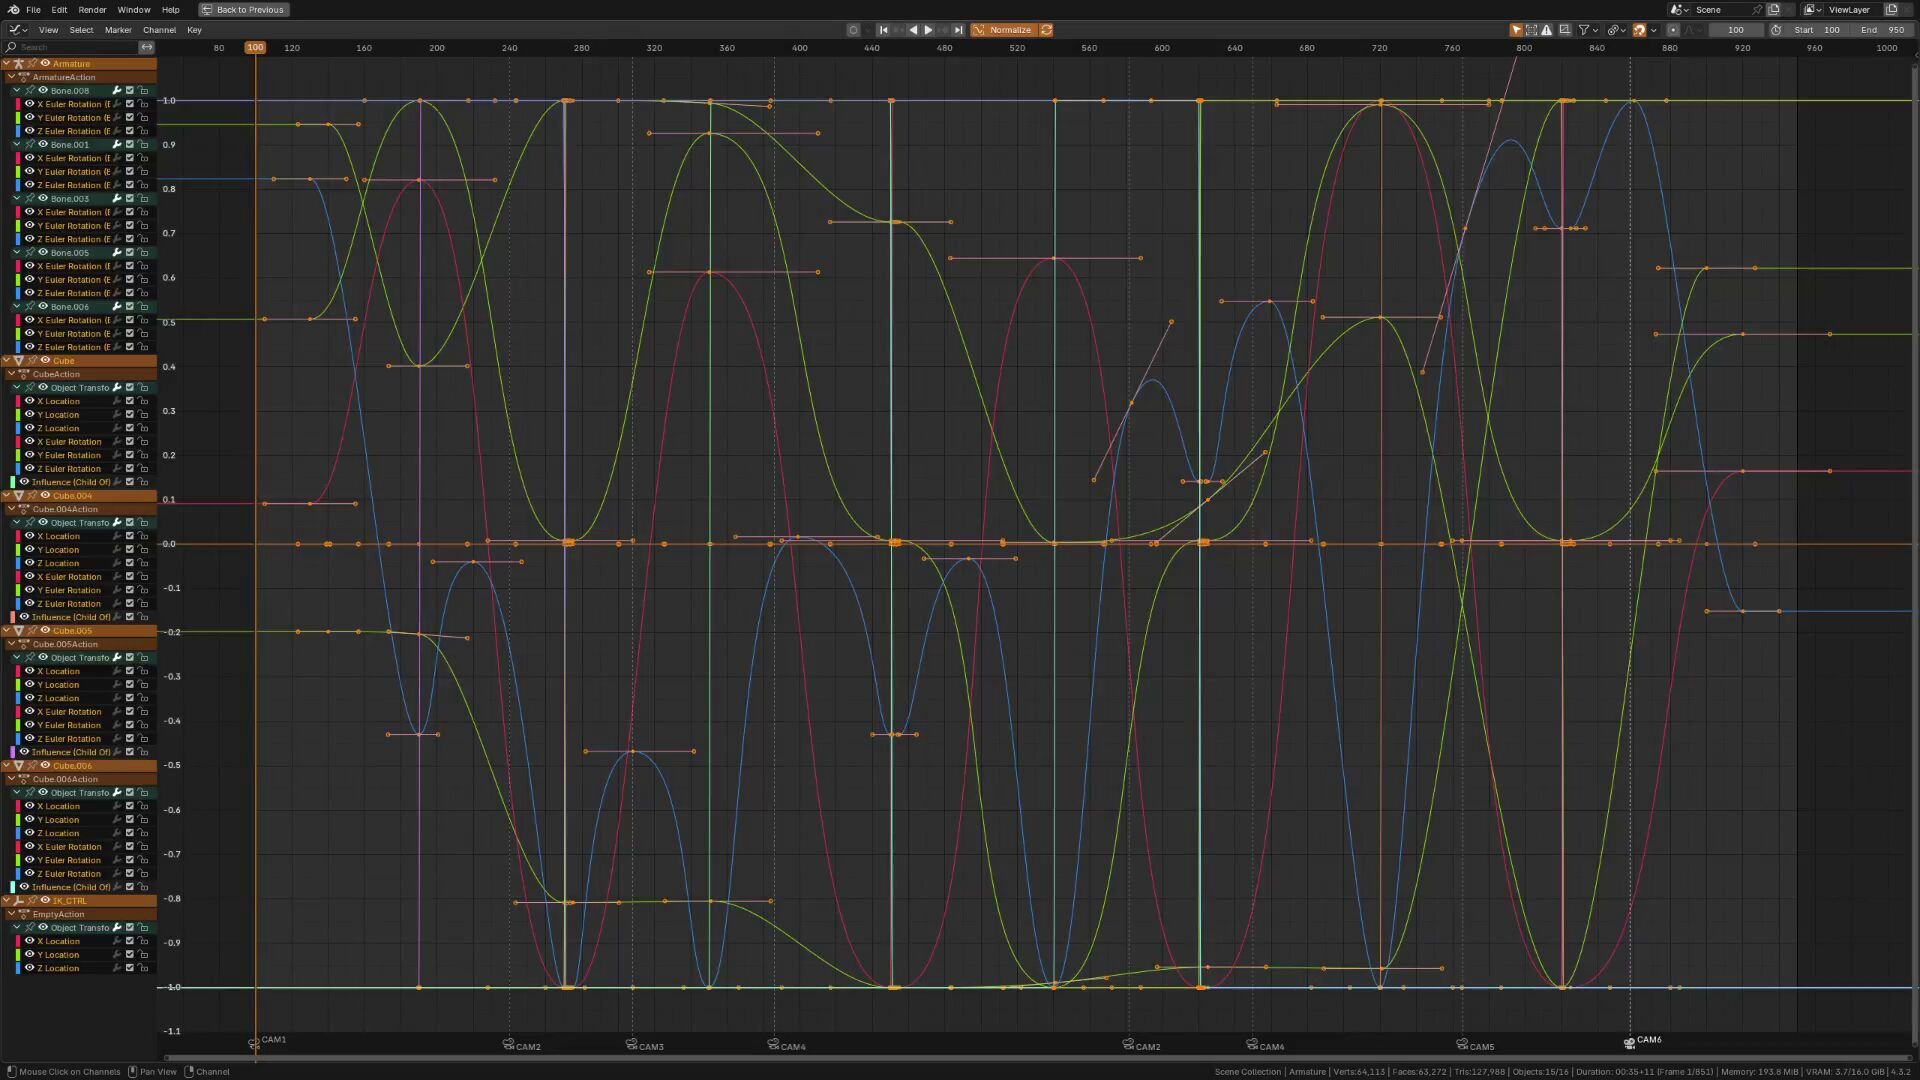
Task: Toggle Only Show Selected arrow icon
Action: point(1516,30)
